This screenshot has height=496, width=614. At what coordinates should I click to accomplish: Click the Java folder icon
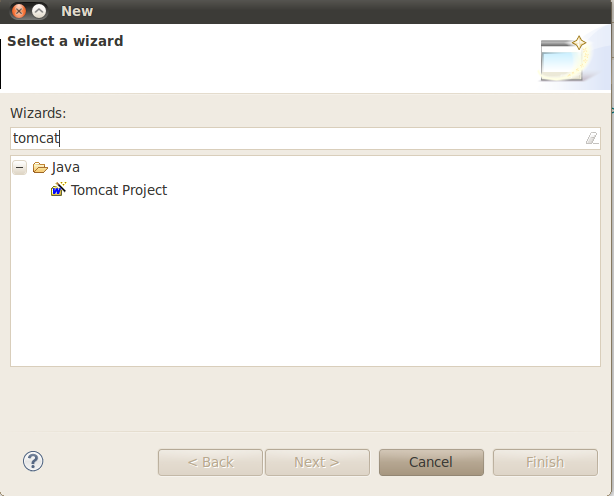40,168
